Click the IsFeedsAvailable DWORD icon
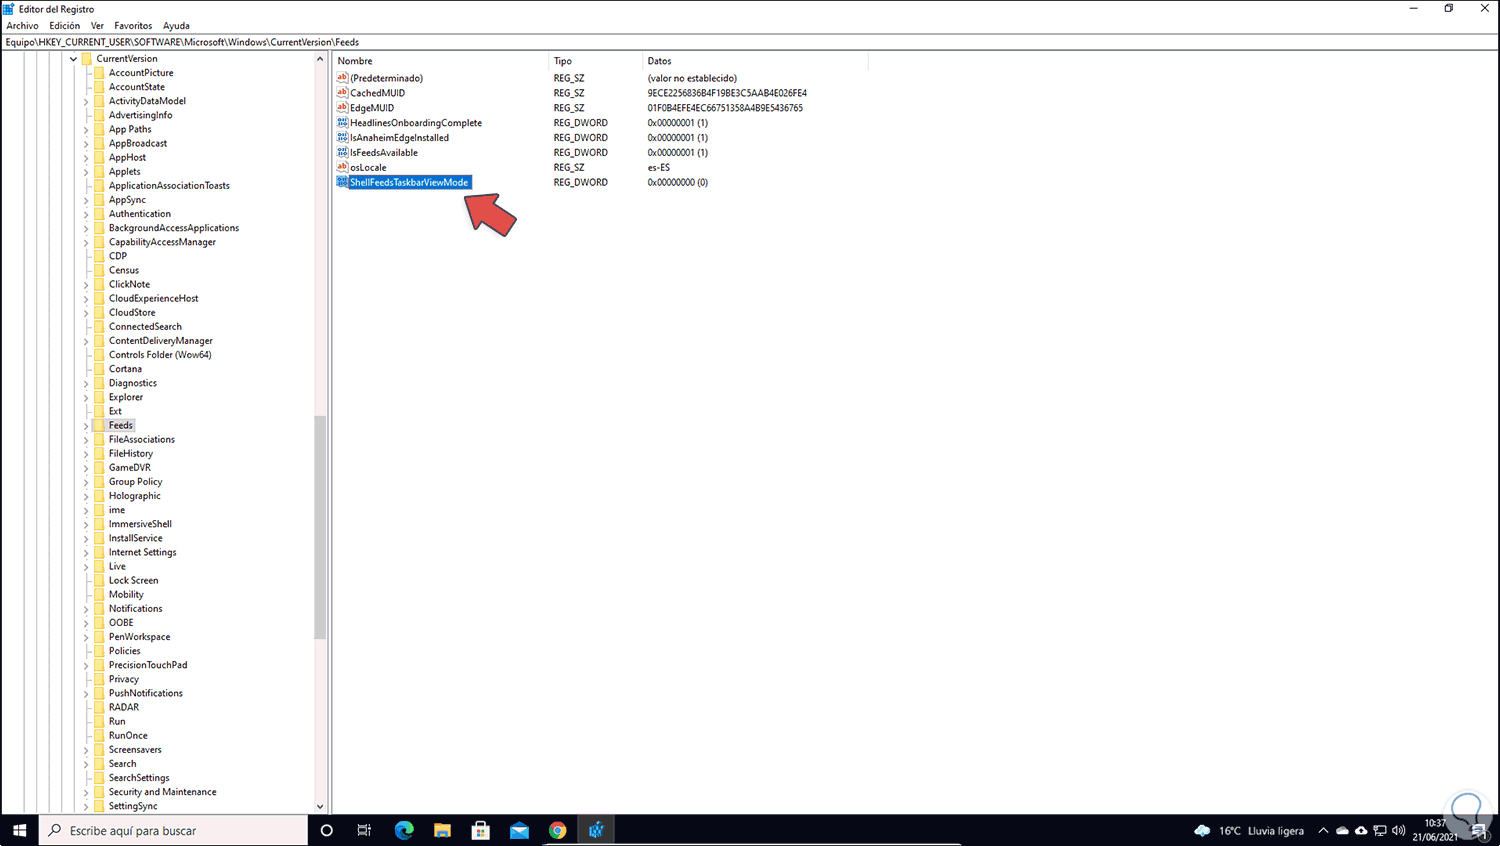 [342, 152]
